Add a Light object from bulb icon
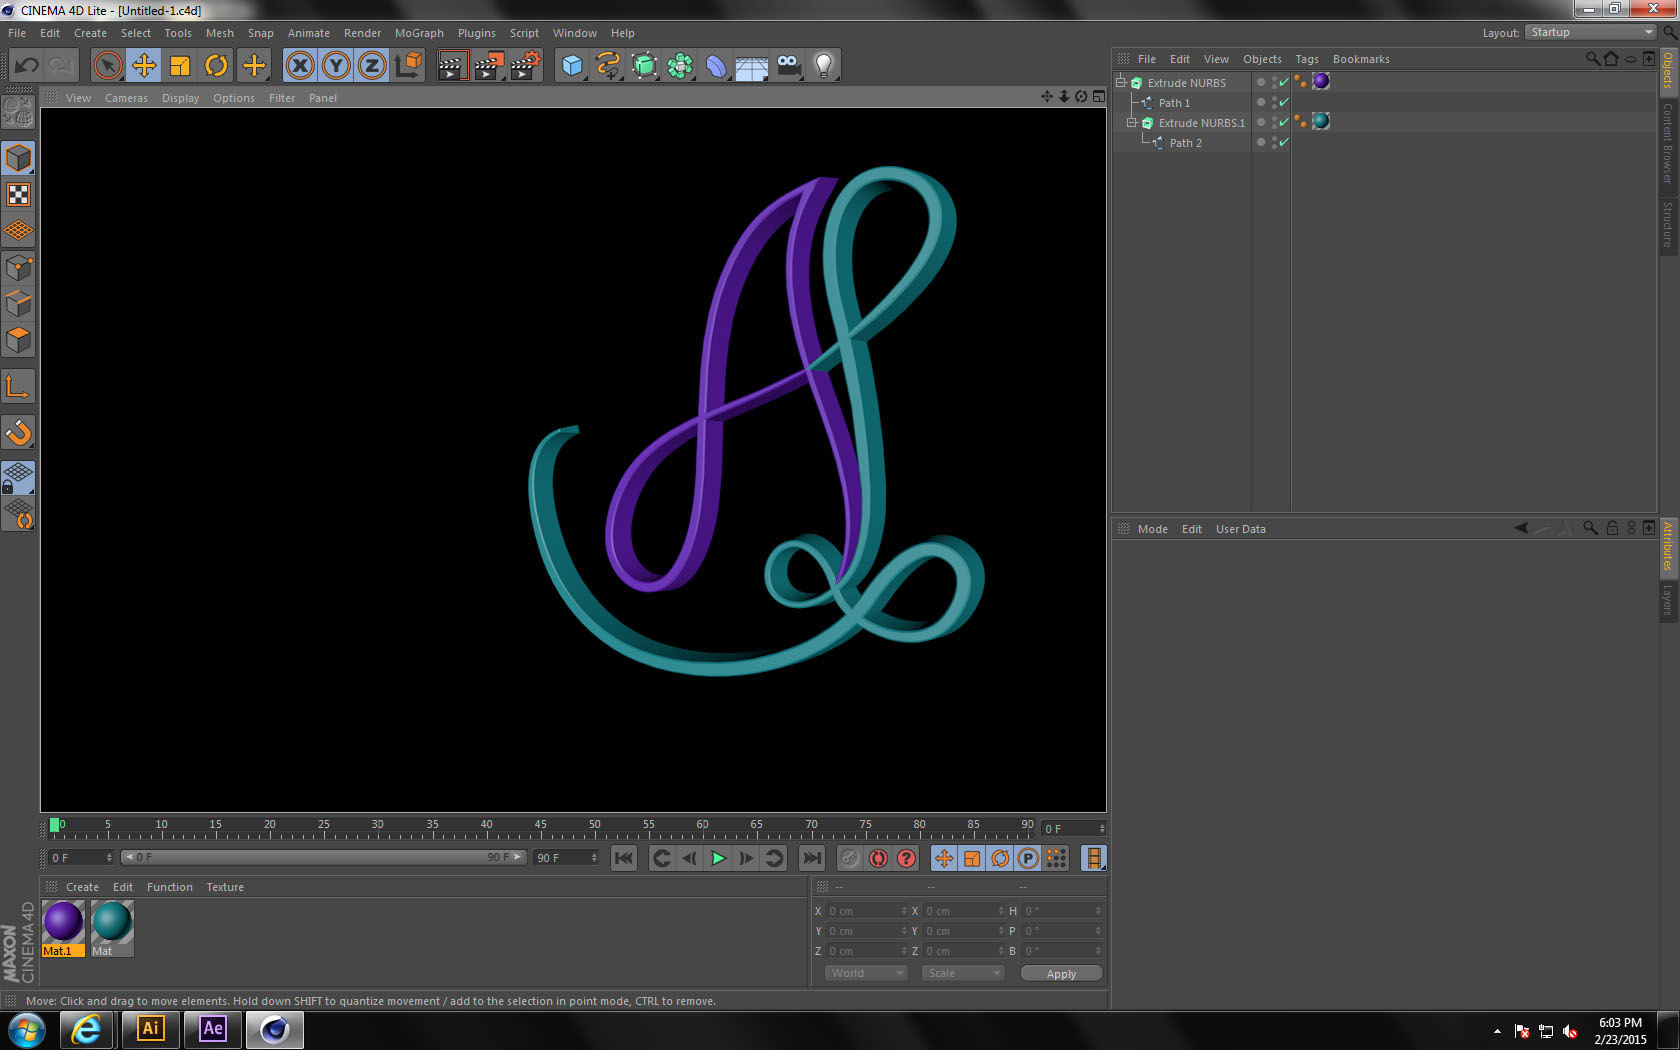This screenshot has height=1050, width=1680. (824, 66)
